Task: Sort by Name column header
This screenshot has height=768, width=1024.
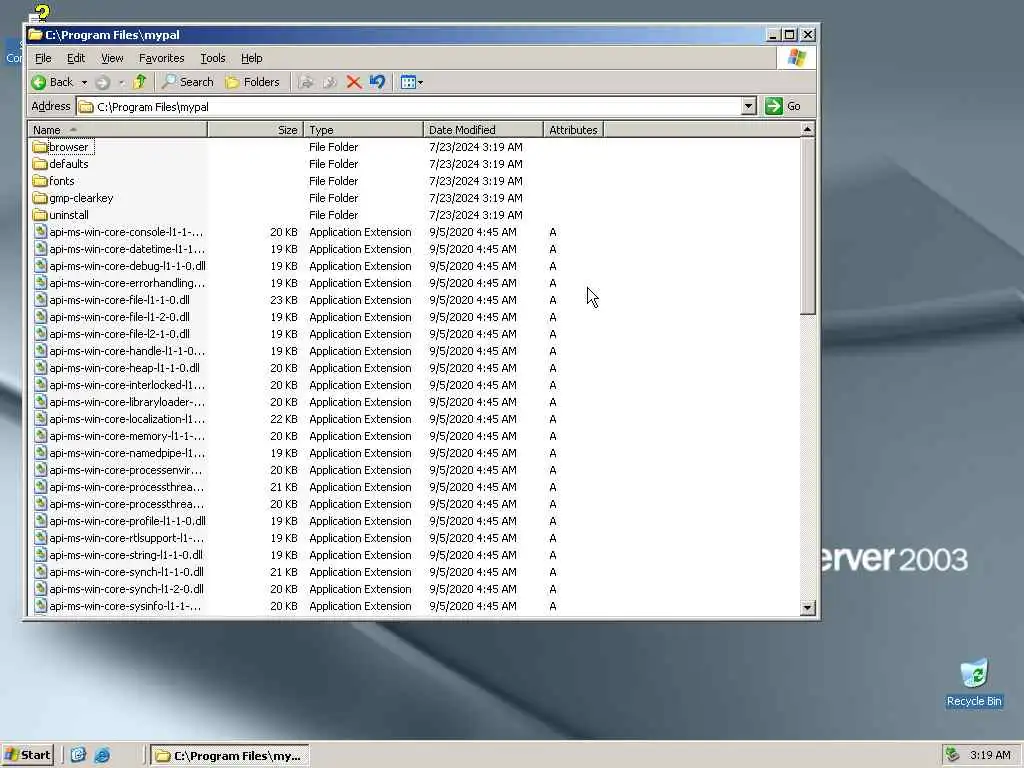Action: (118, 130)
